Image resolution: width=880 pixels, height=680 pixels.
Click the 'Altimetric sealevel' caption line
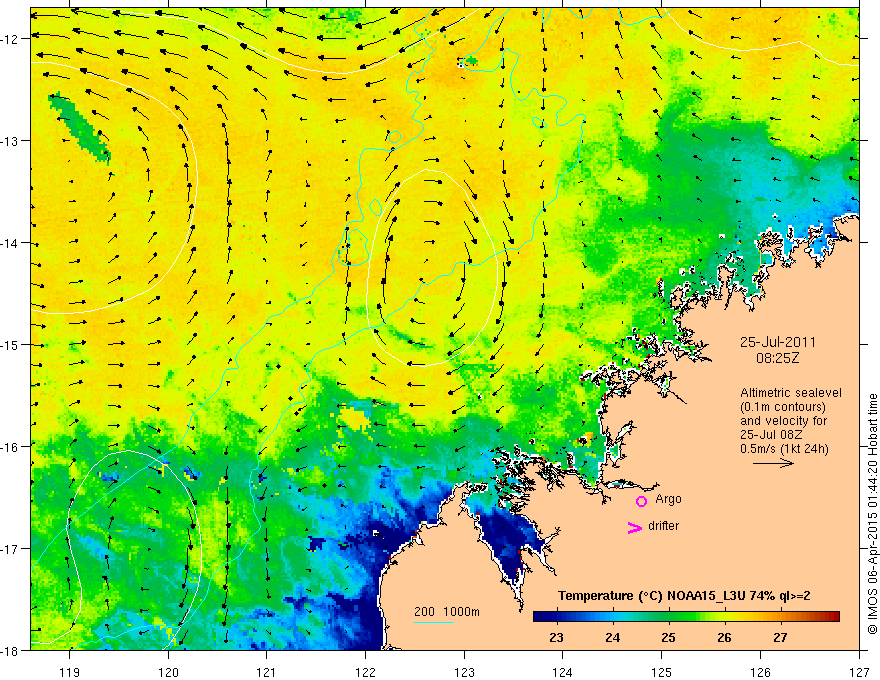pos(791,393)
